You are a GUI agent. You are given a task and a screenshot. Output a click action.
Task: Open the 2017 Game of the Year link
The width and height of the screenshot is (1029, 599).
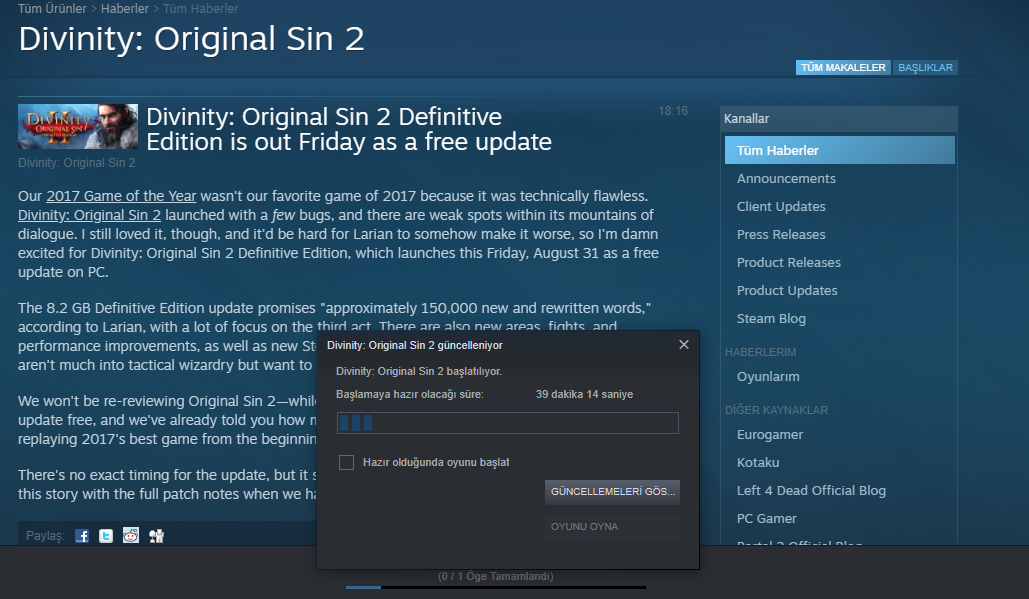pyautogui.click(x=121, y=196)
